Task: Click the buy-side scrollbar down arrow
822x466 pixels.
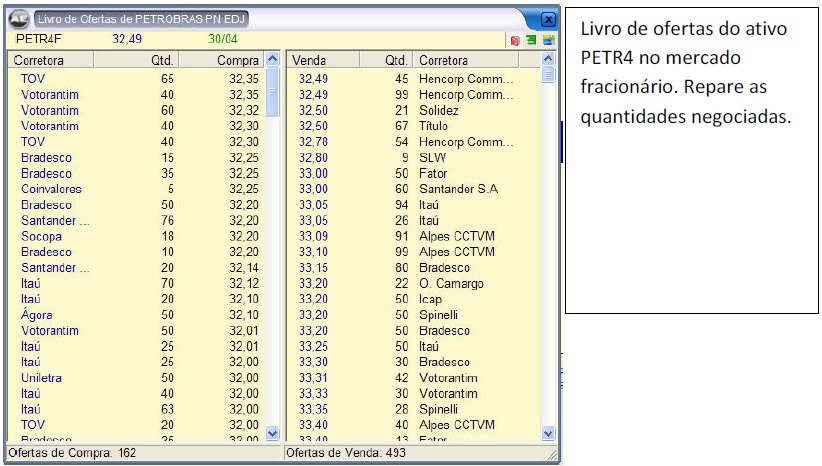Action: tap(272, 433)
